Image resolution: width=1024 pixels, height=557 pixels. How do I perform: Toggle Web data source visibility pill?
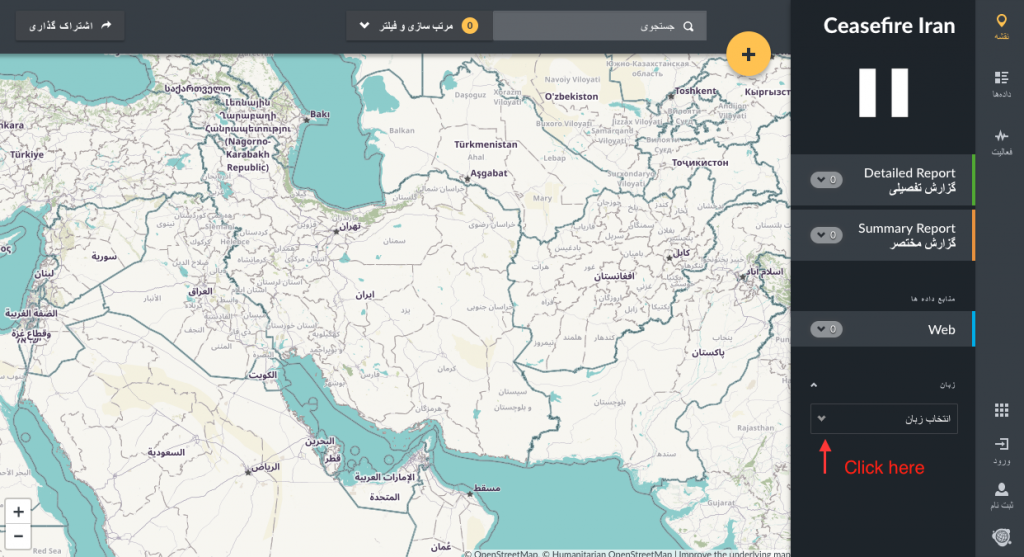[826, 329]
